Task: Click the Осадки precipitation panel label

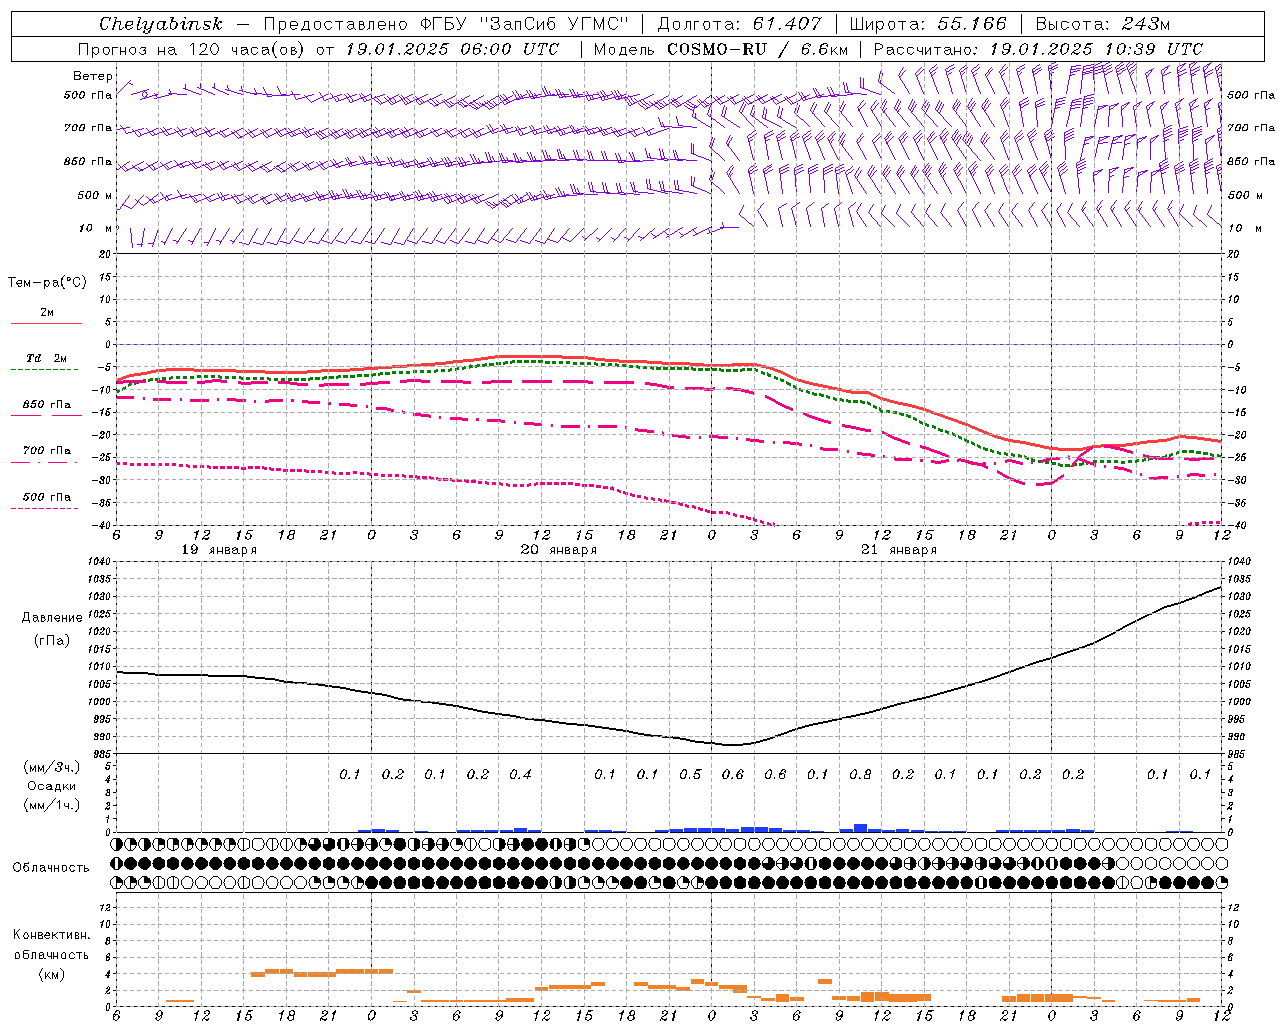Action: tap(52, 786)
